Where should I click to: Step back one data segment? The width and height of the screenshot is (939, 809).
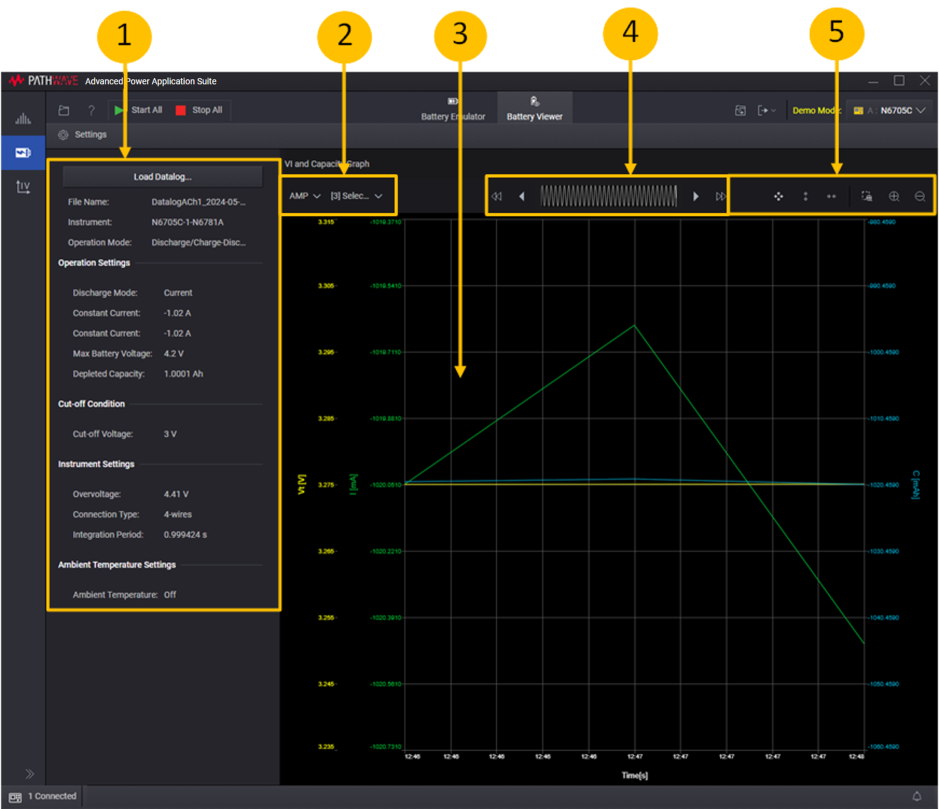522,196
